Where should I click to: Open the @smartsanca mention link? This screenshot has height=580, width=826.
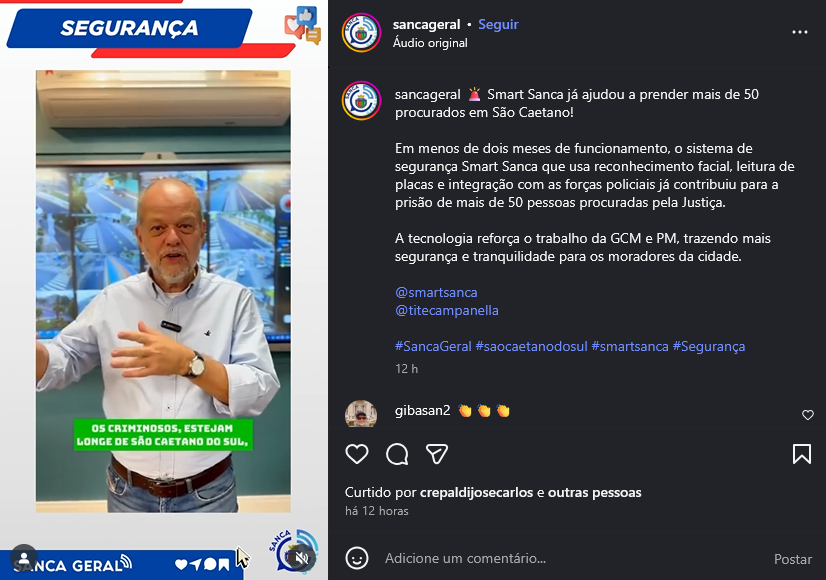coord(436,292)
